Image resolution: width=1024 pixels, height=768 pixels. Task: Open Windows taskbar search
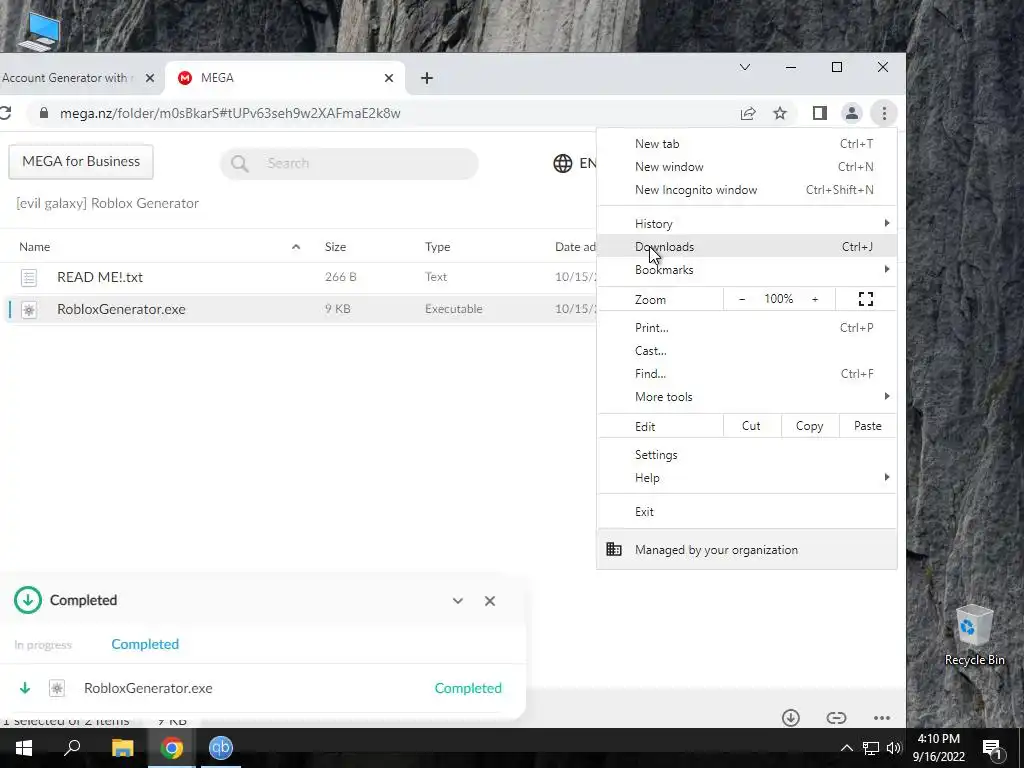coord(72,748)
